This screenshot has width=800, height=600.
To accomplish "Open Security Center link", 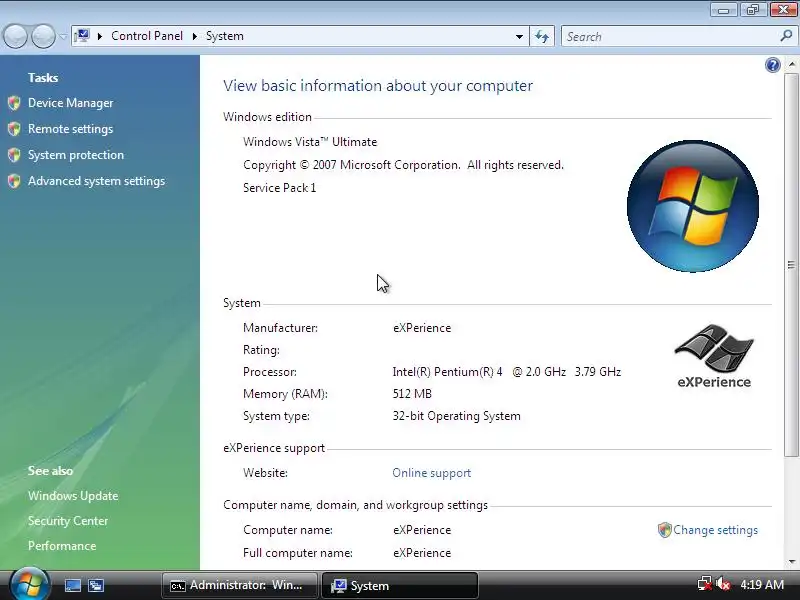I will (68, 521).
